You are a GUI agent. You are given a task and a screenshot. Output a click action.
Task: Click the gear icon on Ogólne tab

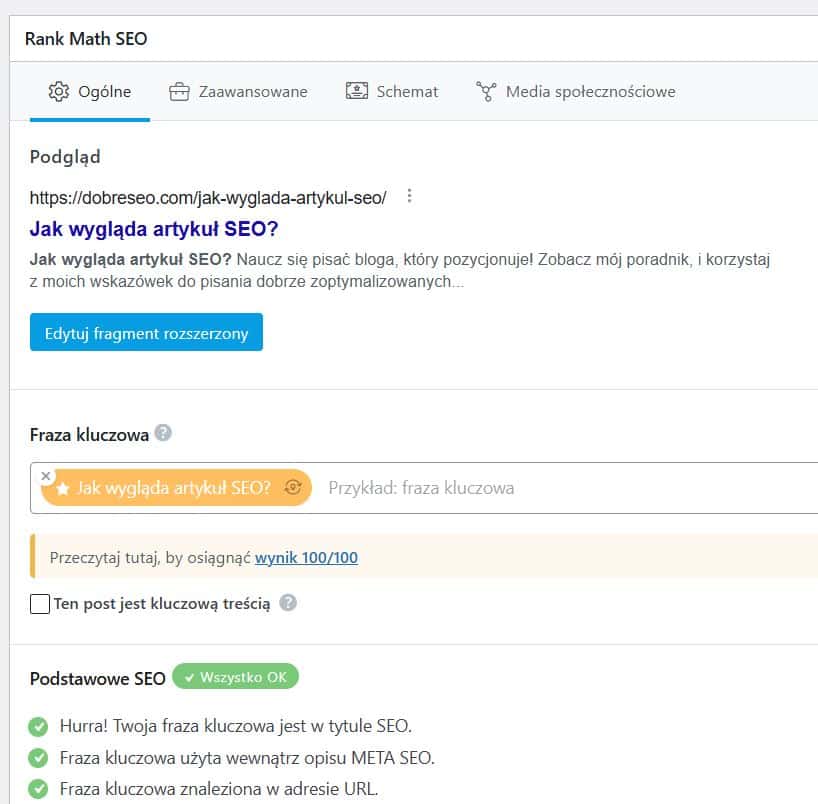(x=59, y=92)
